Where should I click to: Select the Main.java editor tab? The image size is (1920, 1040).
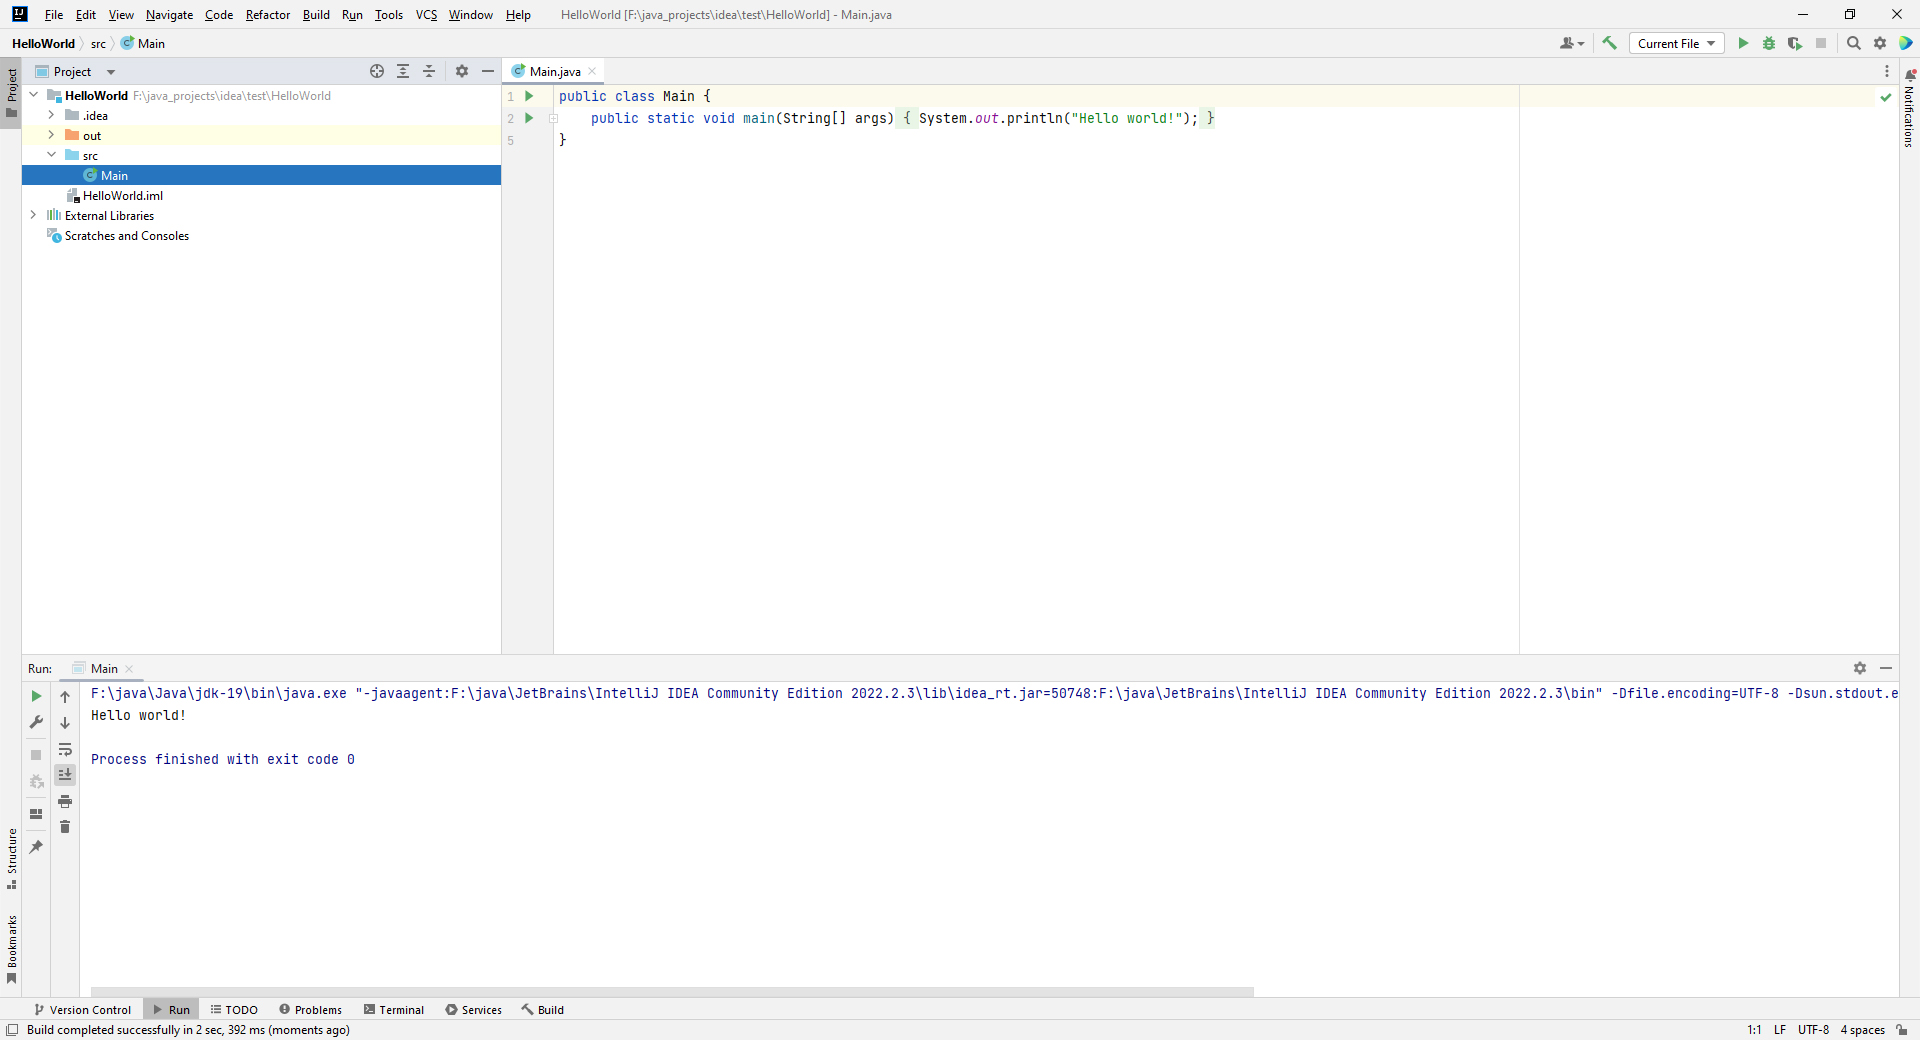(x=554, y=71)
